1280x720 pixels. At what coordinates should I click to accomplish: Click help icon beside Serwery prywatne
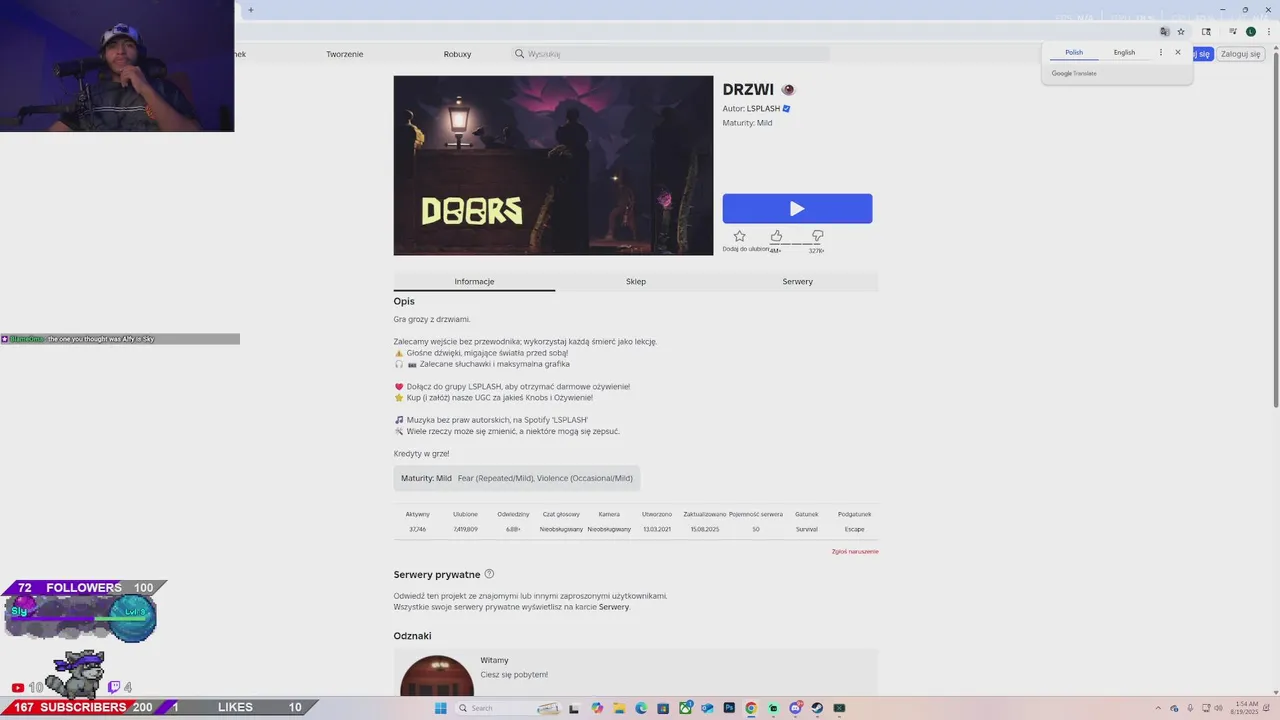pos(489,574)
